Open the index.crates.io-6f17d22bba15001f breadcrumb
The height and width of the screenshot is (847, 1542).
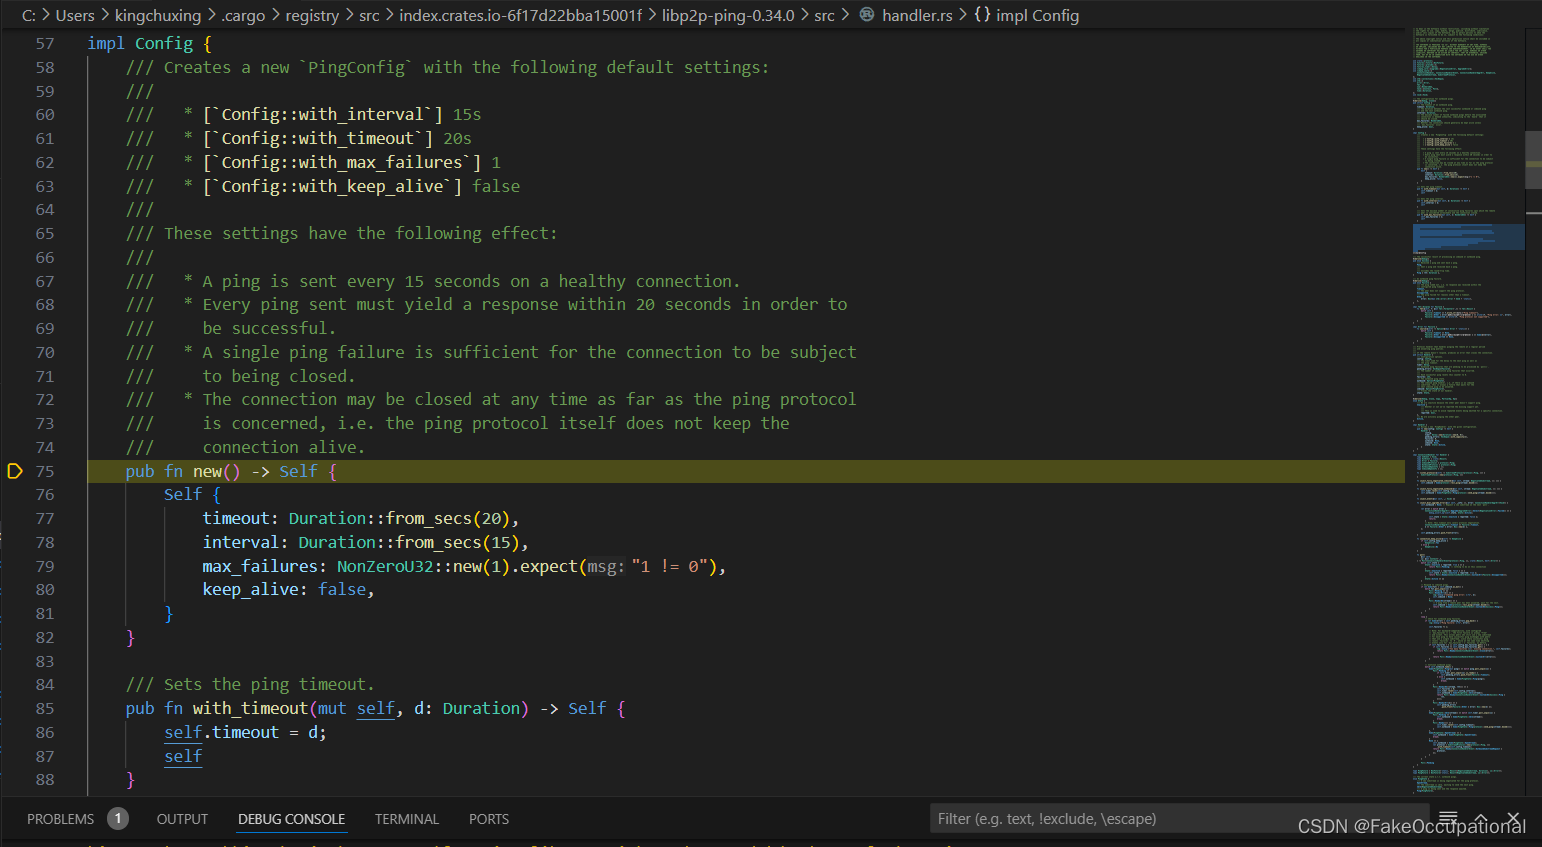pos(520,15)
